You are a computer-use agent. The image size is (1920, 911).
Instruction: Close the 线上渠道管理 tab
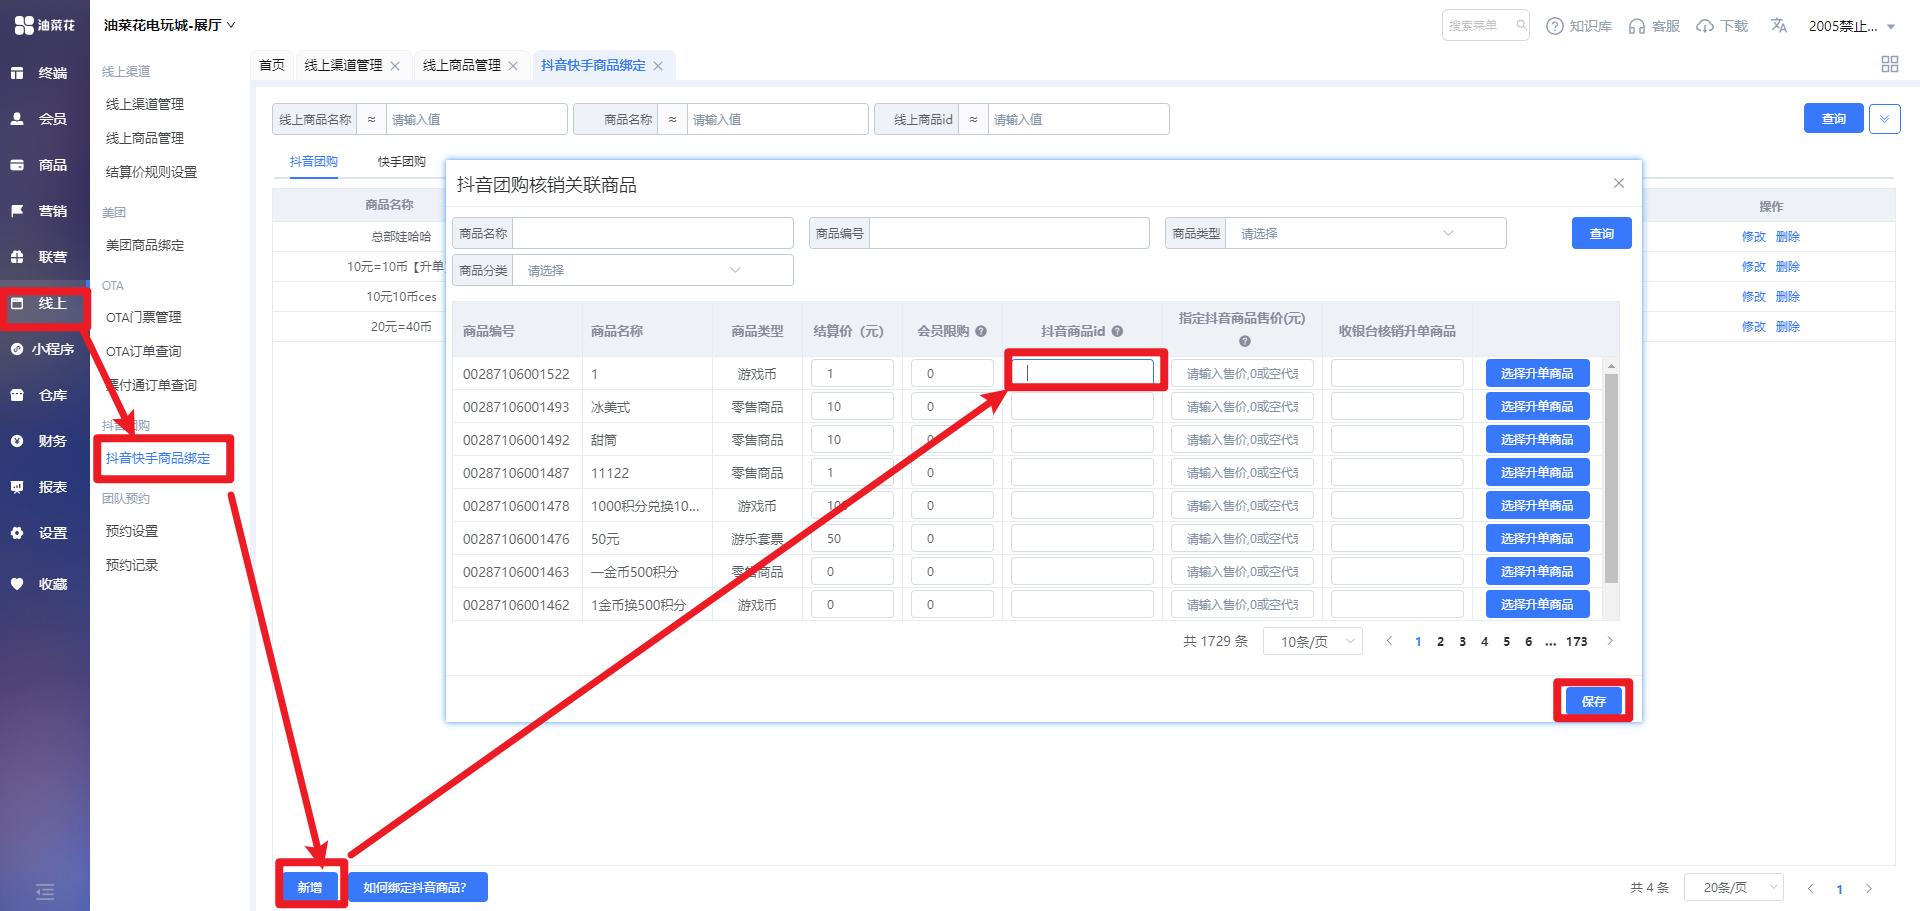click(395, 66)
